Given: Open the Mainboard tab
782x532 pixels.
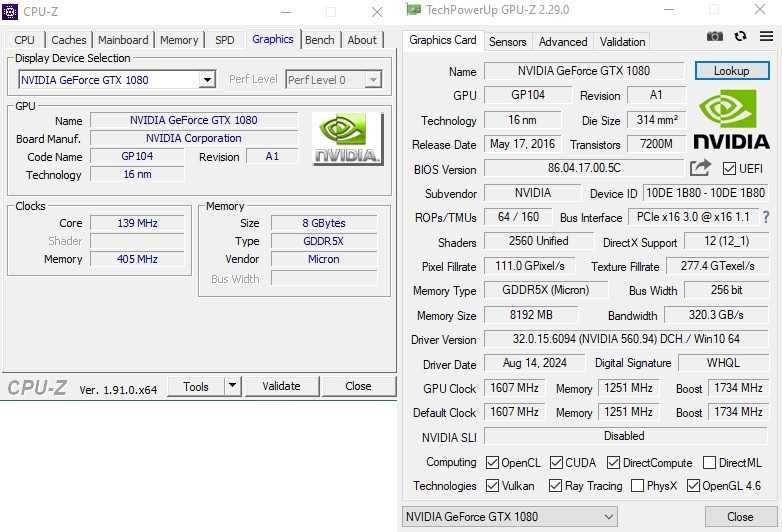Looking at the screenshot, I should (x=123, y=40).
